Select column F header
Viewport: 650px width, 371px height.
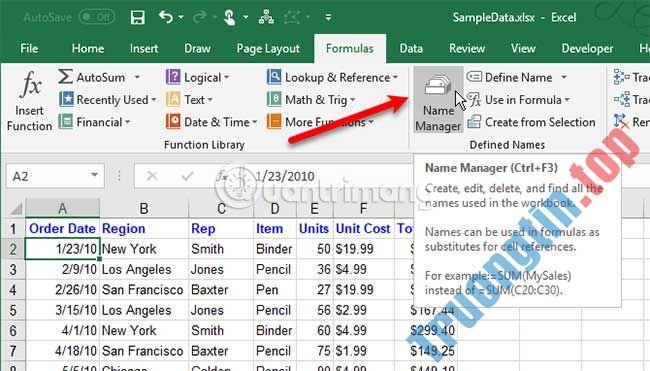pos(363,209)
